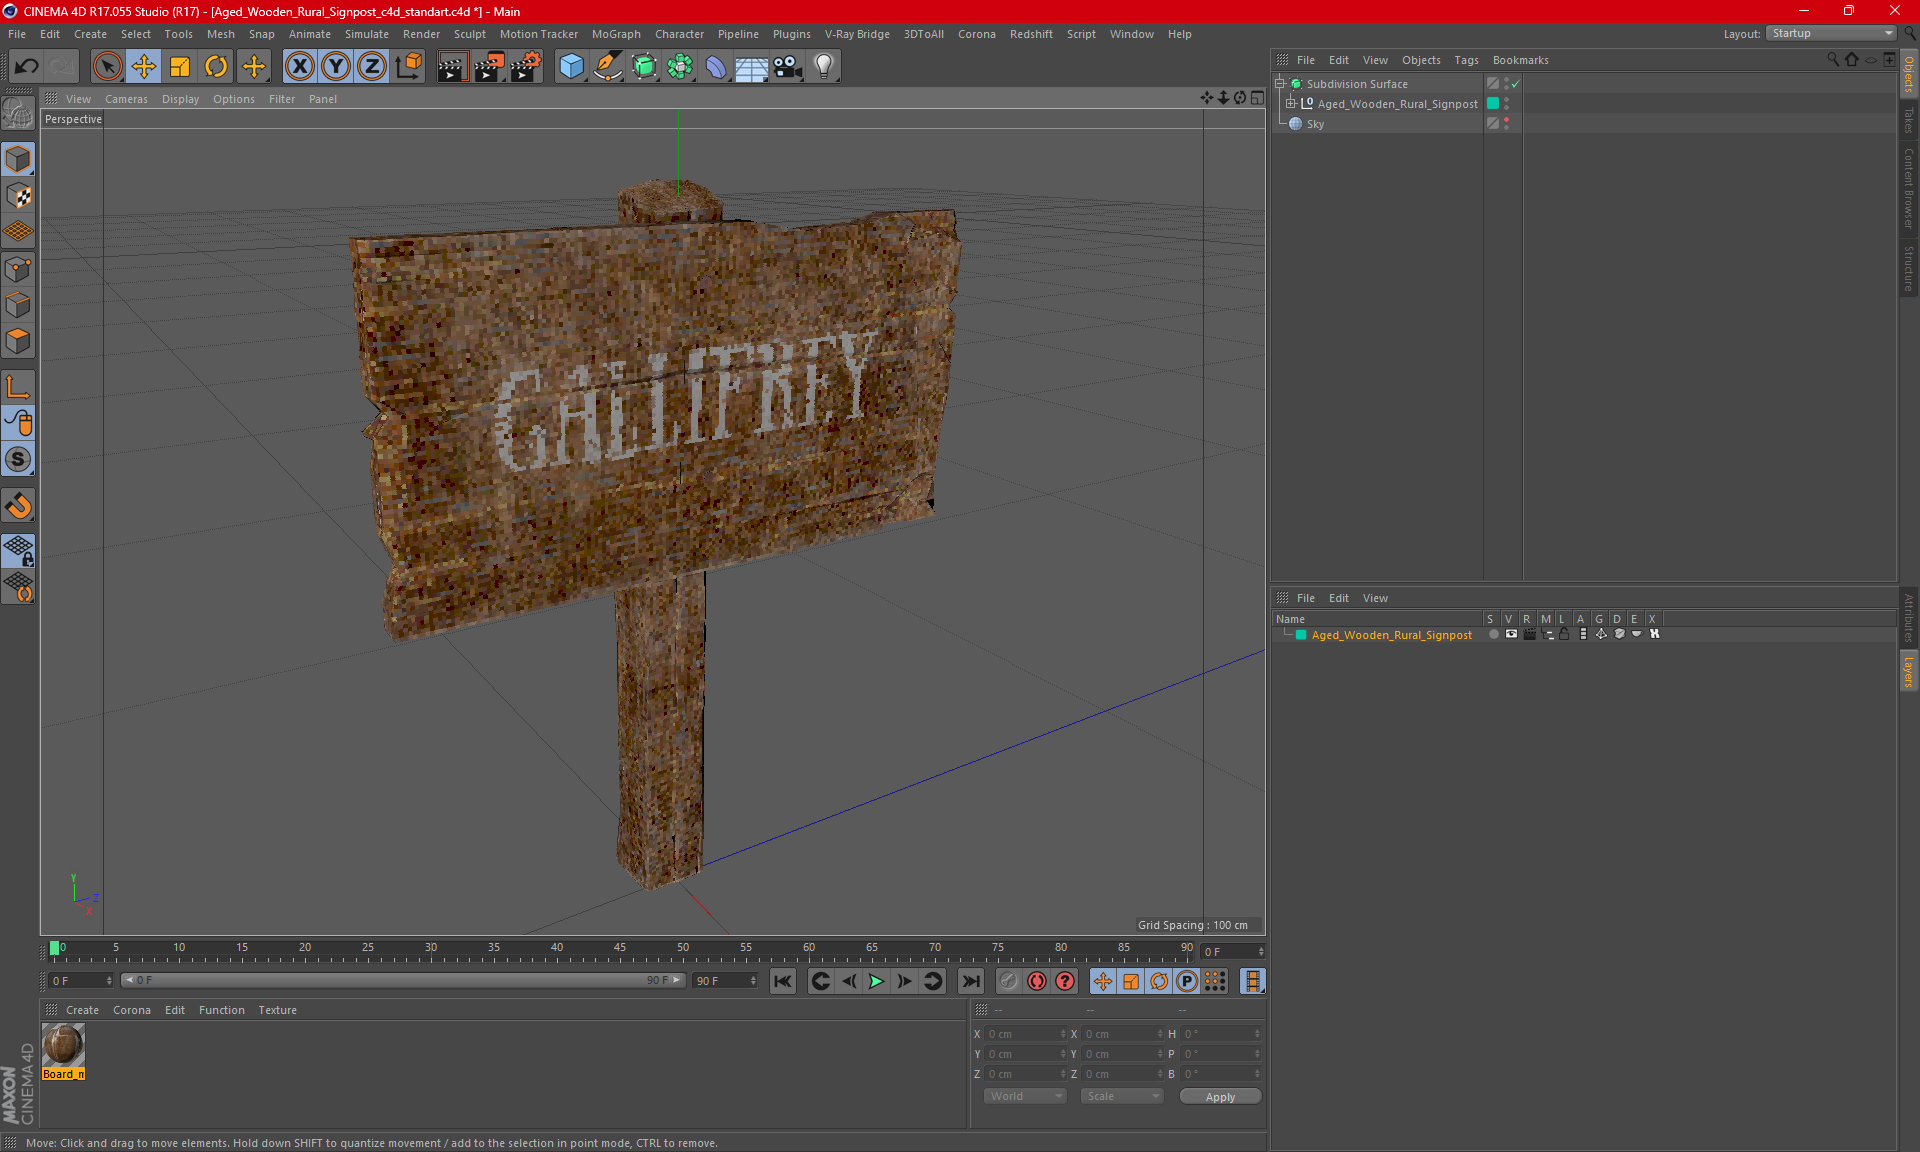Screen dimensions: 1920x1152
Task: Switch to Edges mode
Action: pos(18,305)
